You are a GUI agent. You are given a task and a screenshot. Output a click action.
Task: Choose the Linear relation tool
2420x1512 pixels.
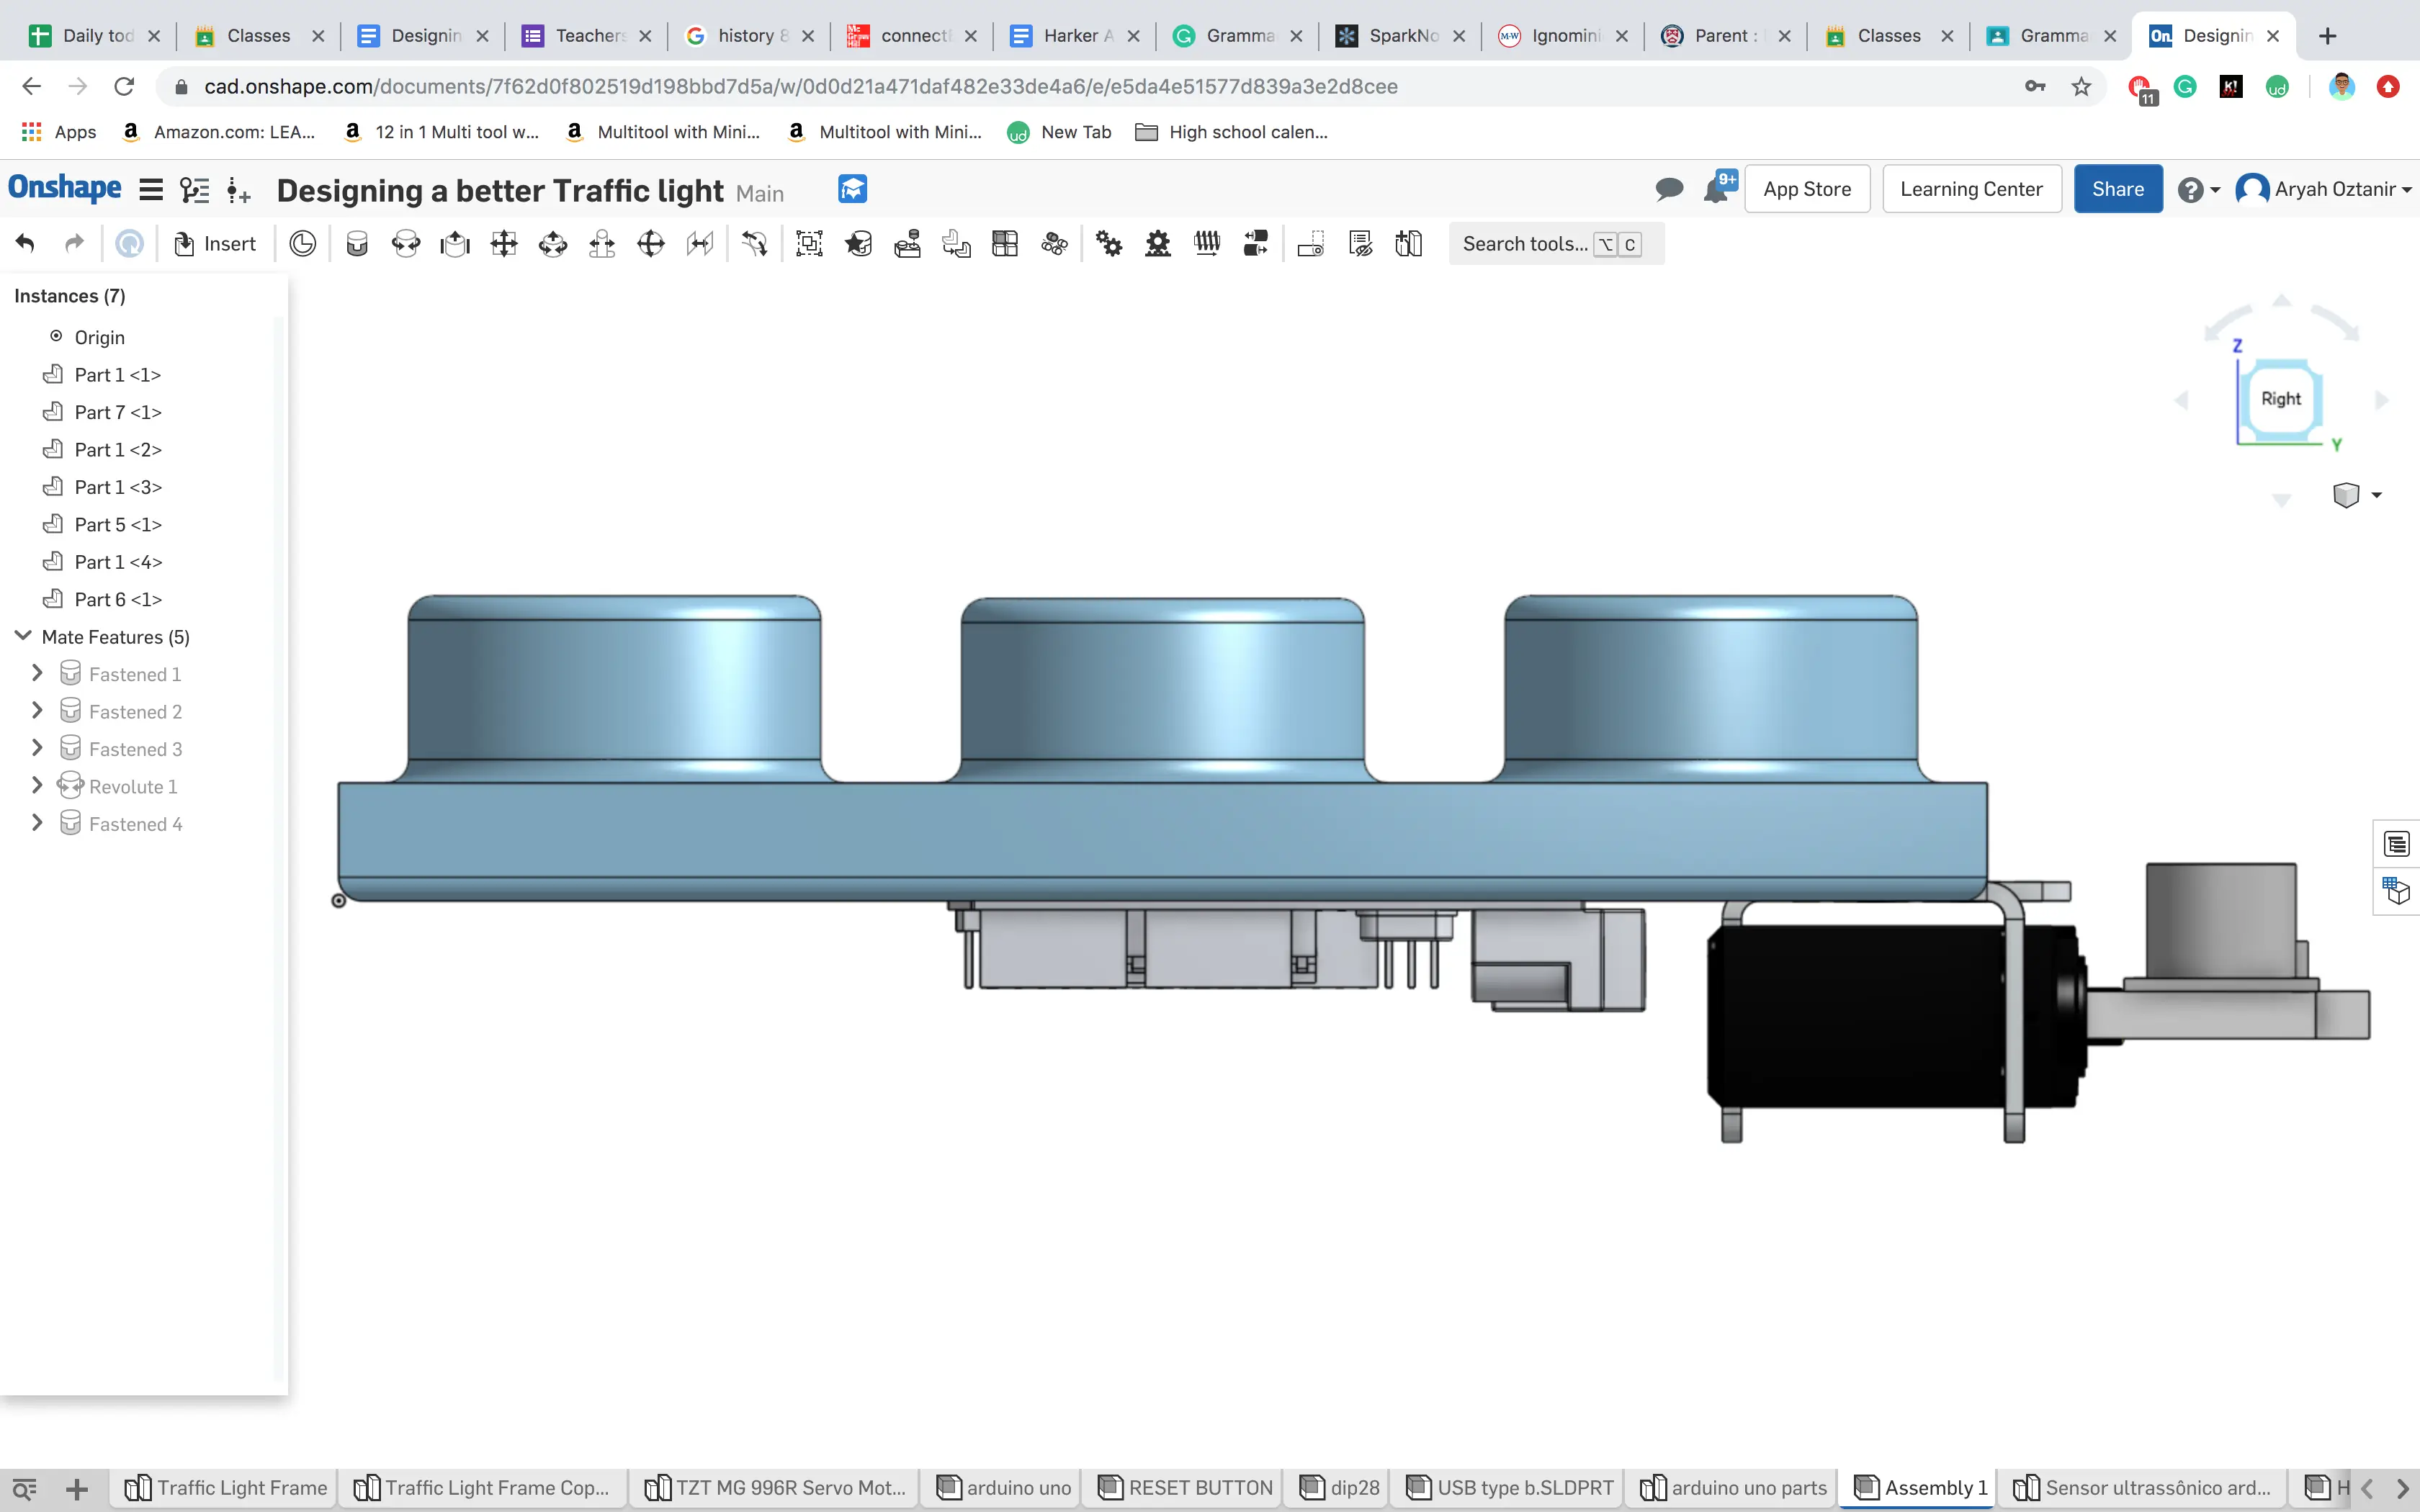[1256, 244]
